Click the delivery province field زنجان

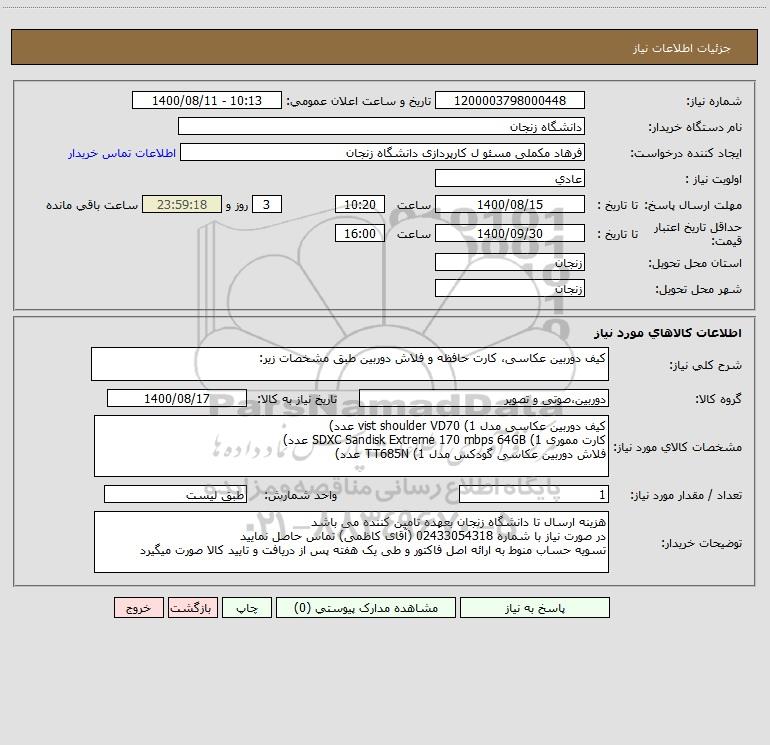click(510, 262)
